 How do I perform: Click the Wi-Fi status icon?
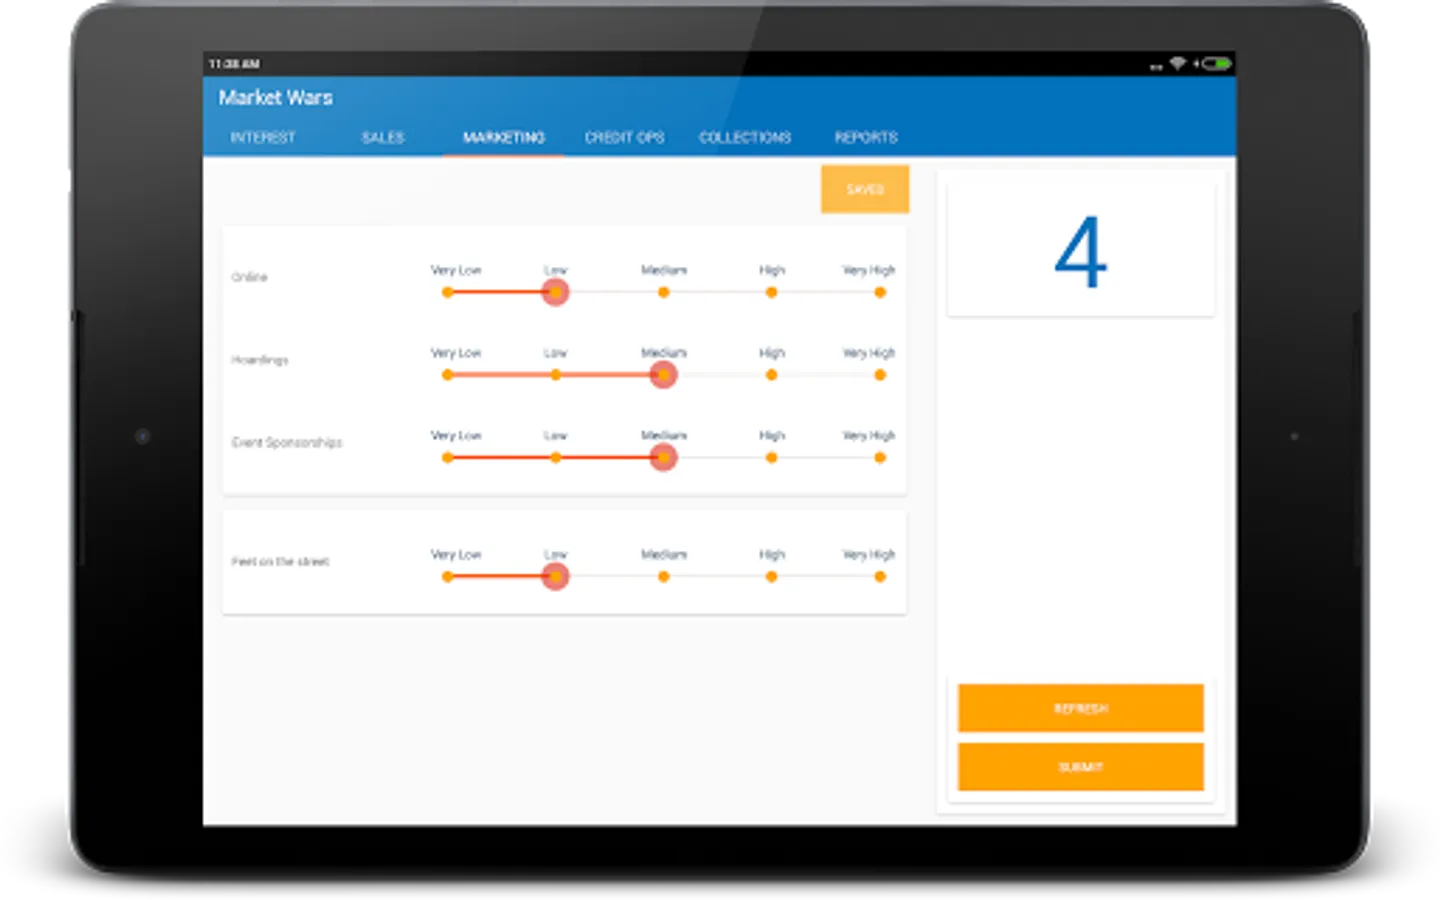click(x=1178, y=63)
